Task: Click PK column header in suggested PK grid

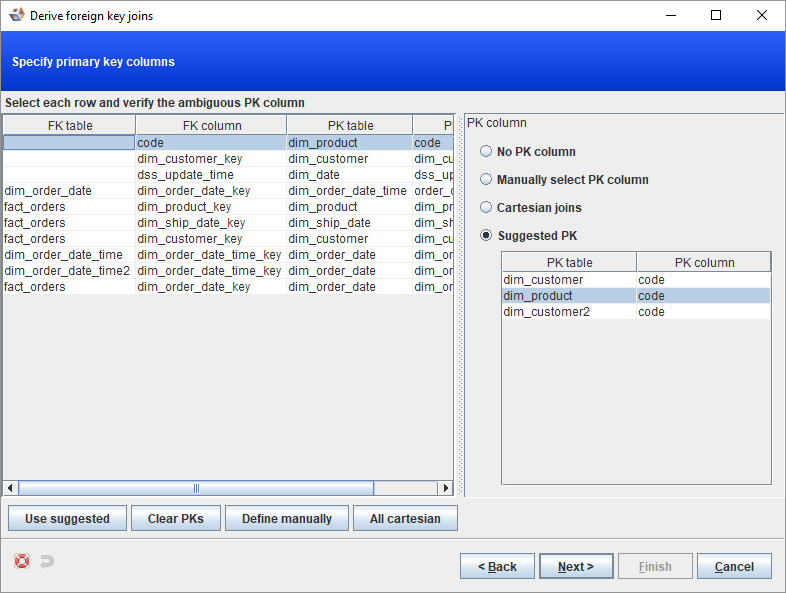Action: click(x=704, y=262)
